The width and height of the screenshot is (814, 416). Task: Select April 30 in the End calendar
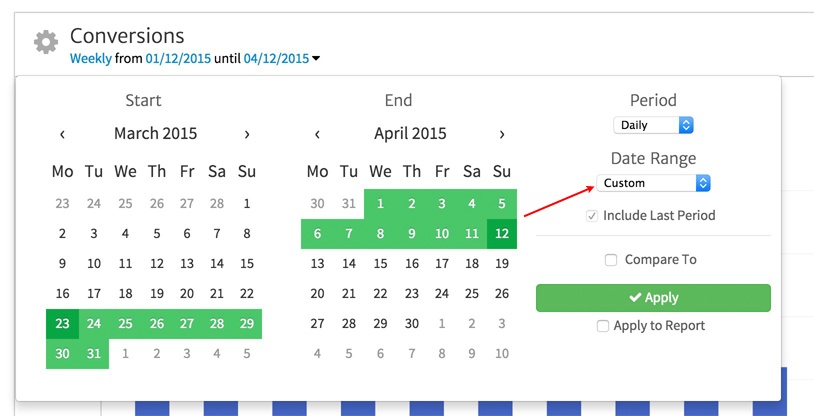[410, 324]
